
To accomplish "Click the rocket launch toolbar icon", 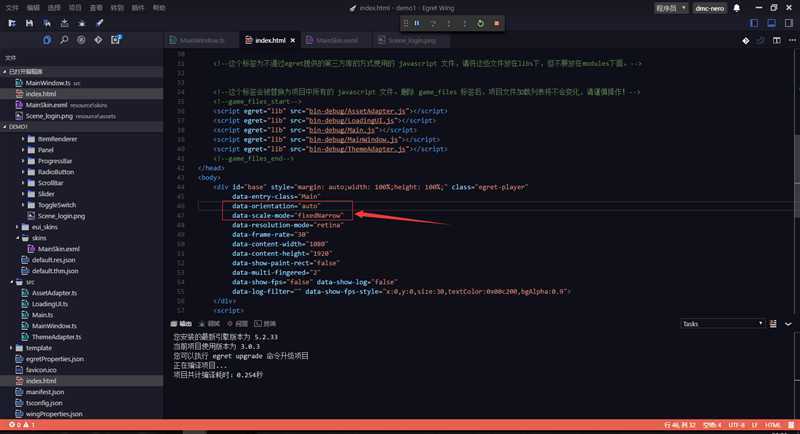I will click(99, 23).
